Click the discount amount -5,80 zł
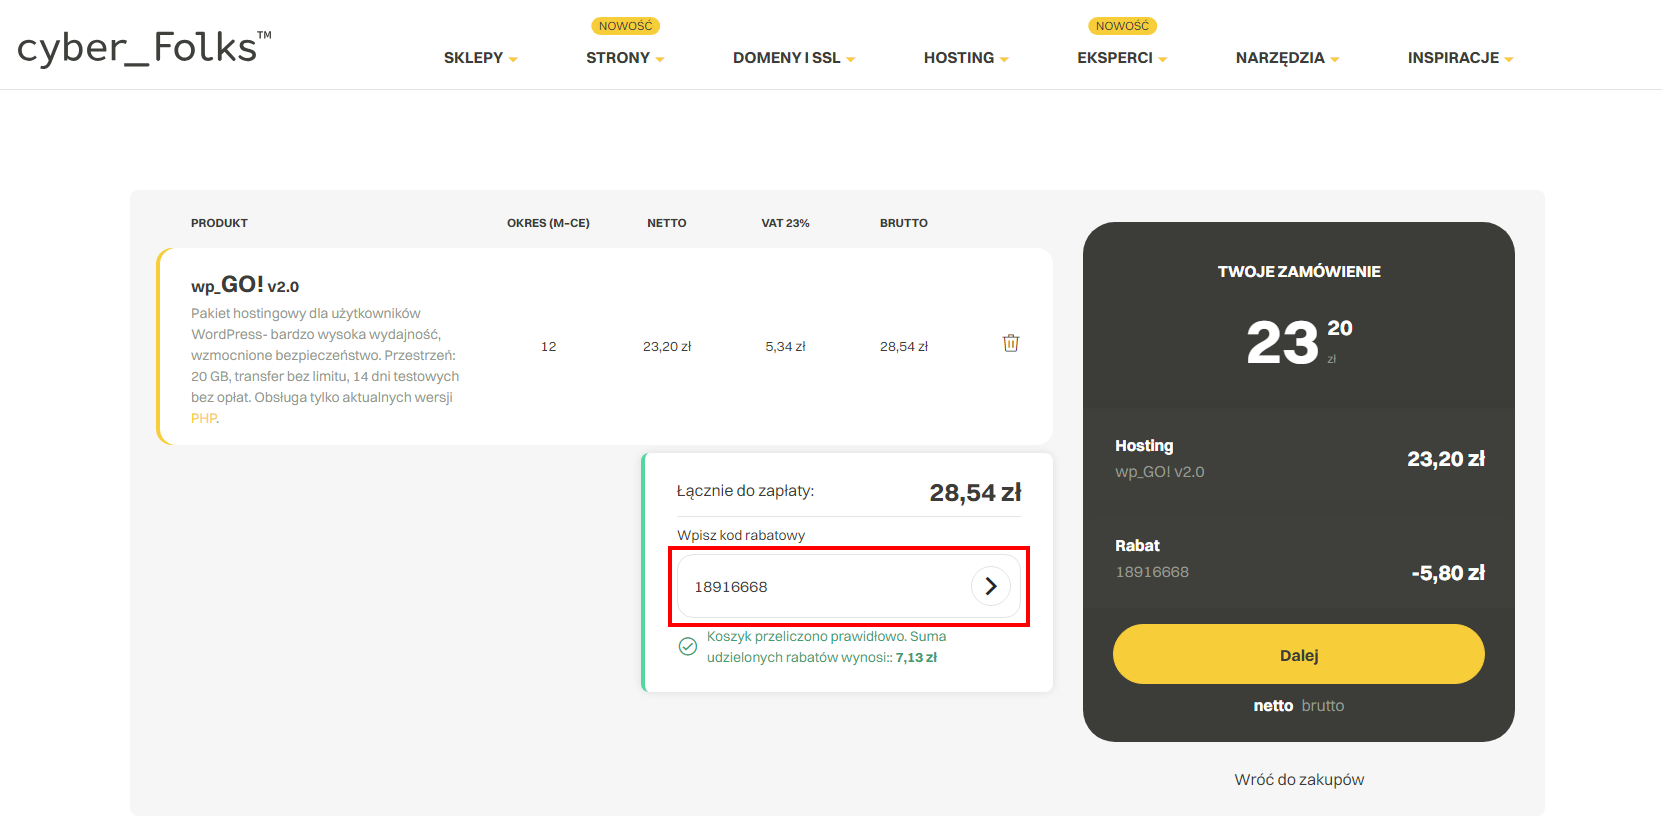 tap(1448, 573)
